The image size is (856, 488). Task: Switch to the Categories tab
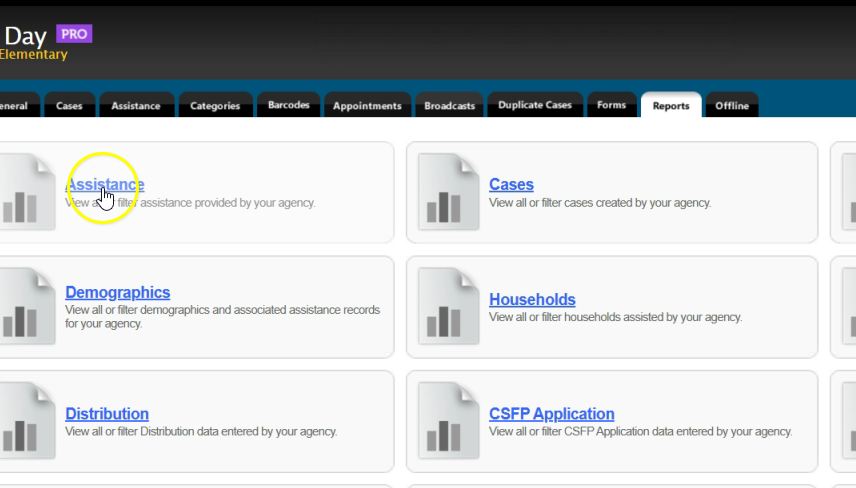pyautogui.click(x=215, y=106)
